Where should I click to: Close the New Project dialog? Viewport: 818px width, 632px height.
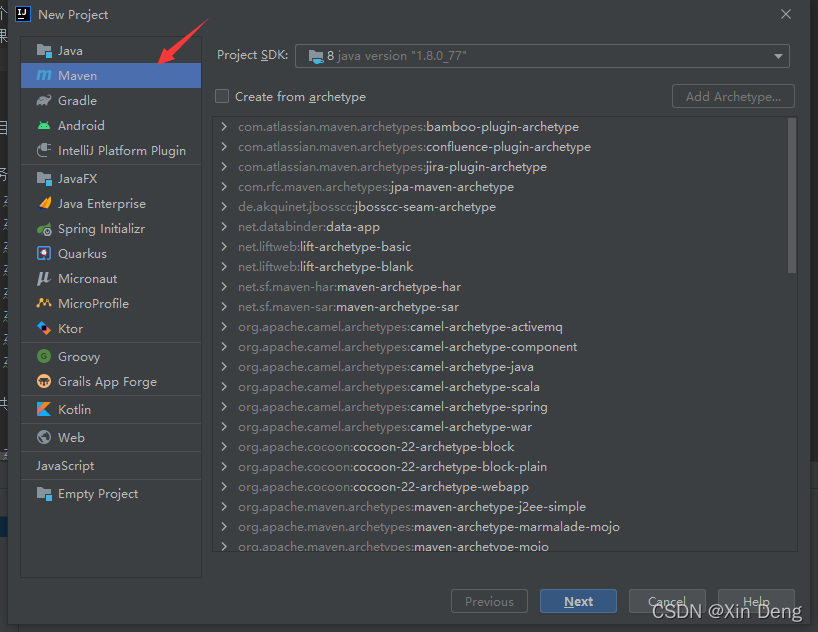click(786, 14)
